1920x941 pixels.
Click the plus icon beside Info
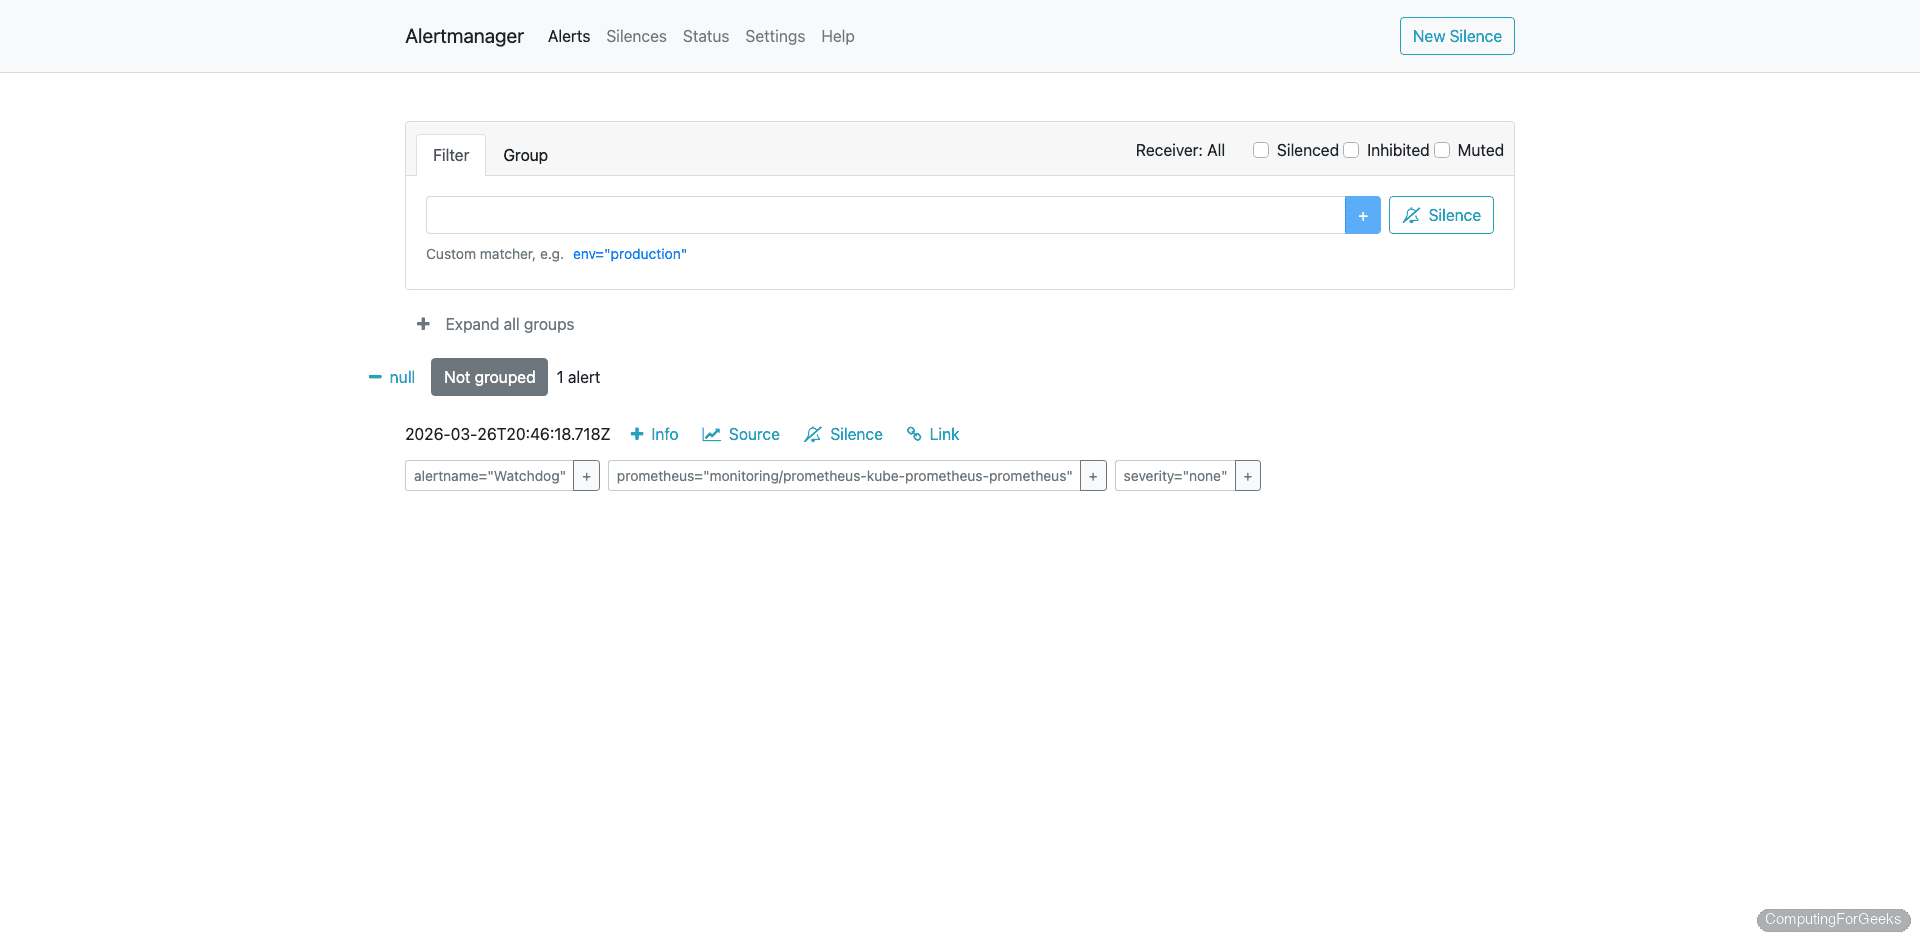pyautogui.click(x=637, y=434)
